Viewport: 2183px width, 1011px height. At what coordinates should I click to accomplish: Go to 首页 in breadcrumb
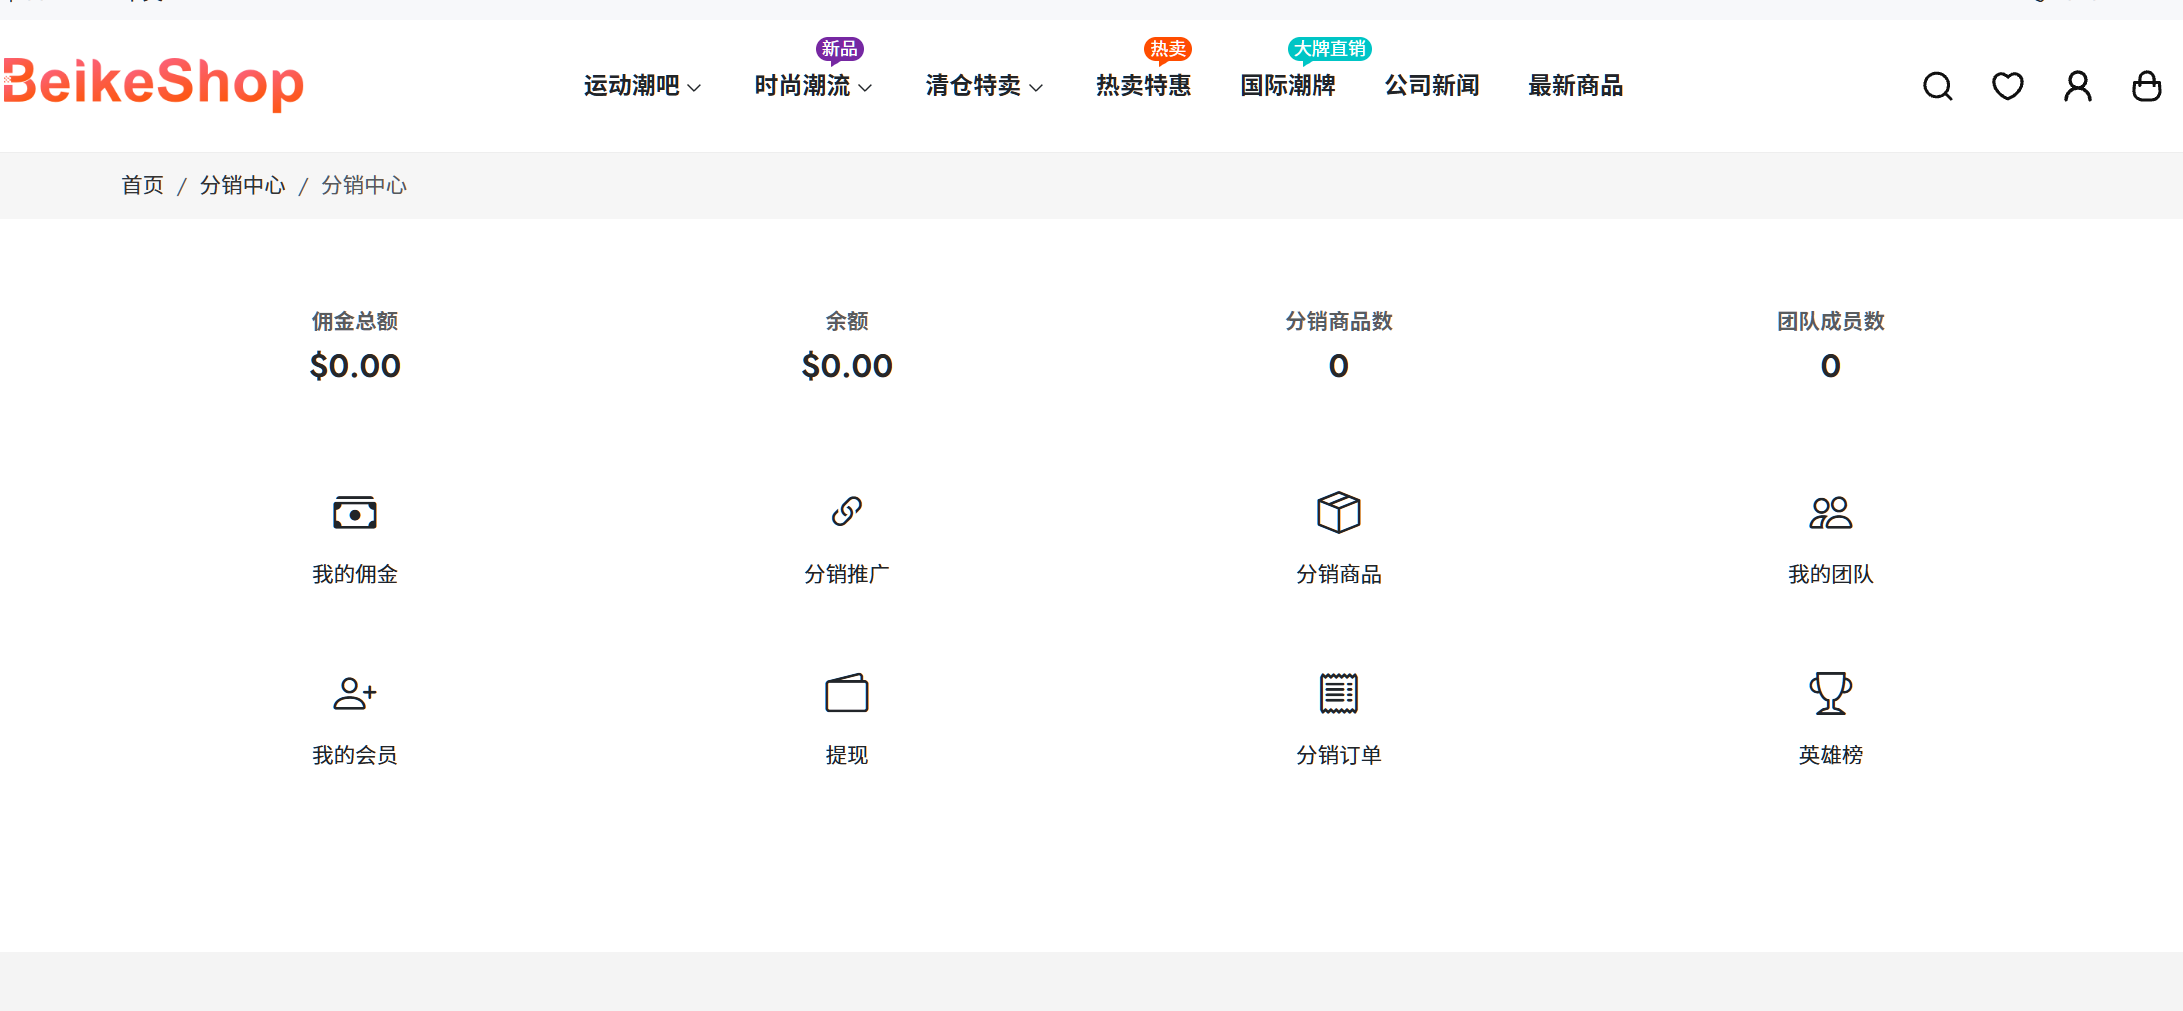142,185
